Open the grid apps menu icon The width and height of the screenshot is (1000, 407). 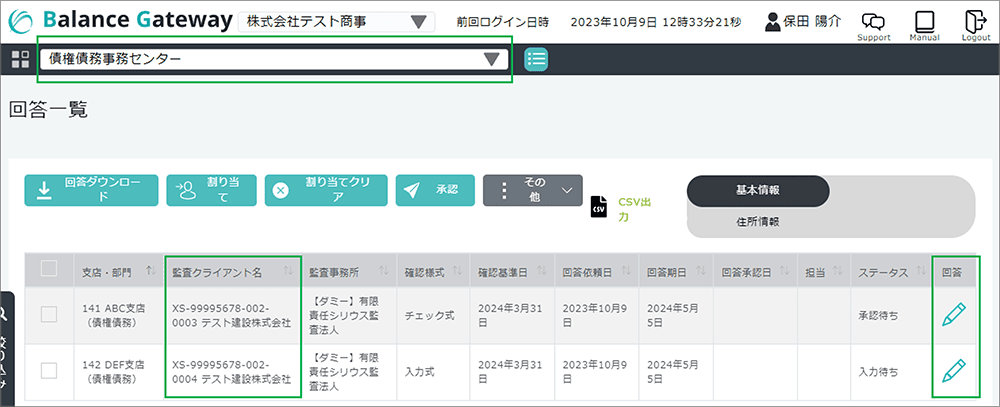coord(20,59)
